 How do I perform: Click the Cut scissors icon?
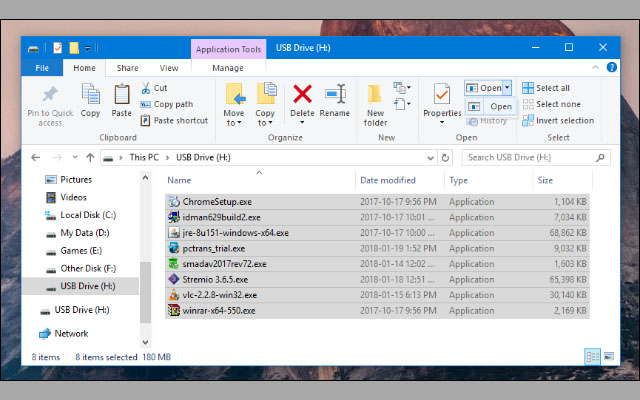pyautogui.click(x=146, y=88)
